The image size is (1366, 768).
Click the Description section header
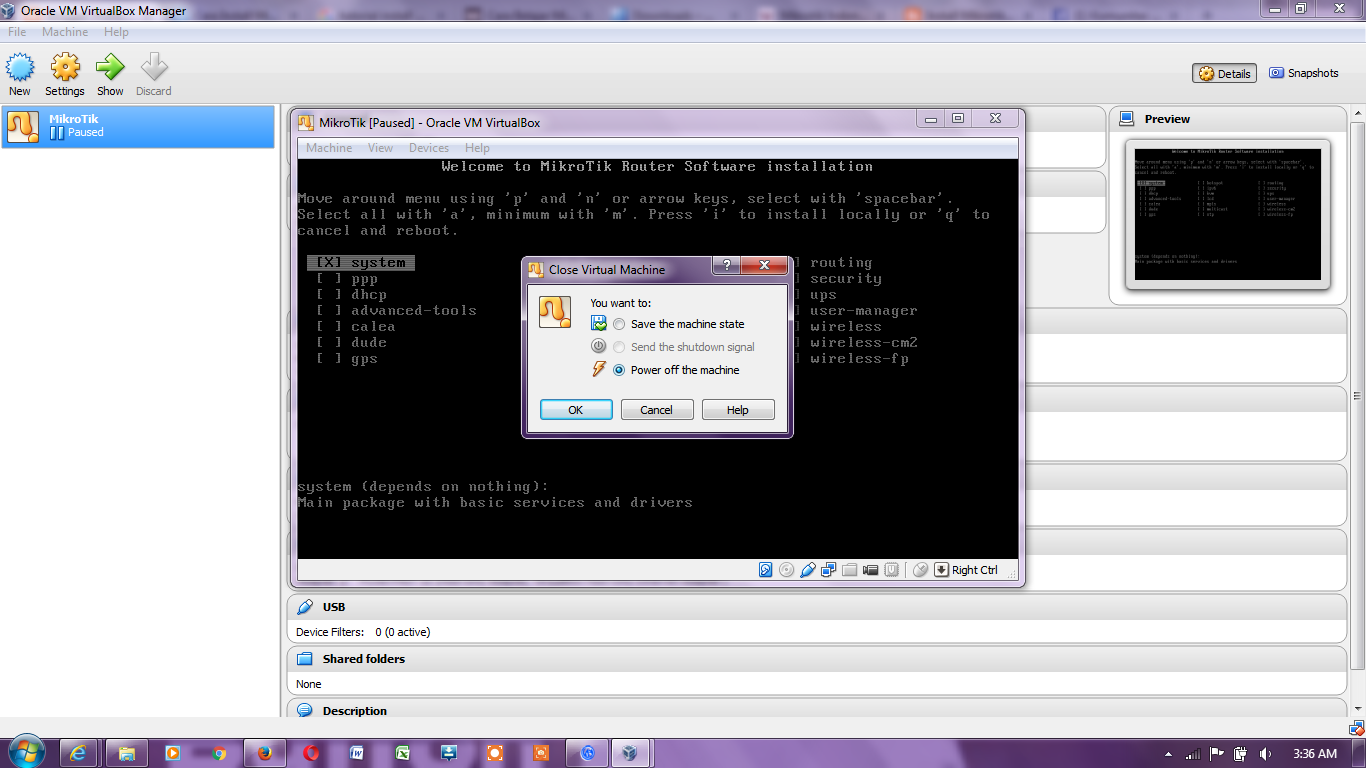point(816,710)
